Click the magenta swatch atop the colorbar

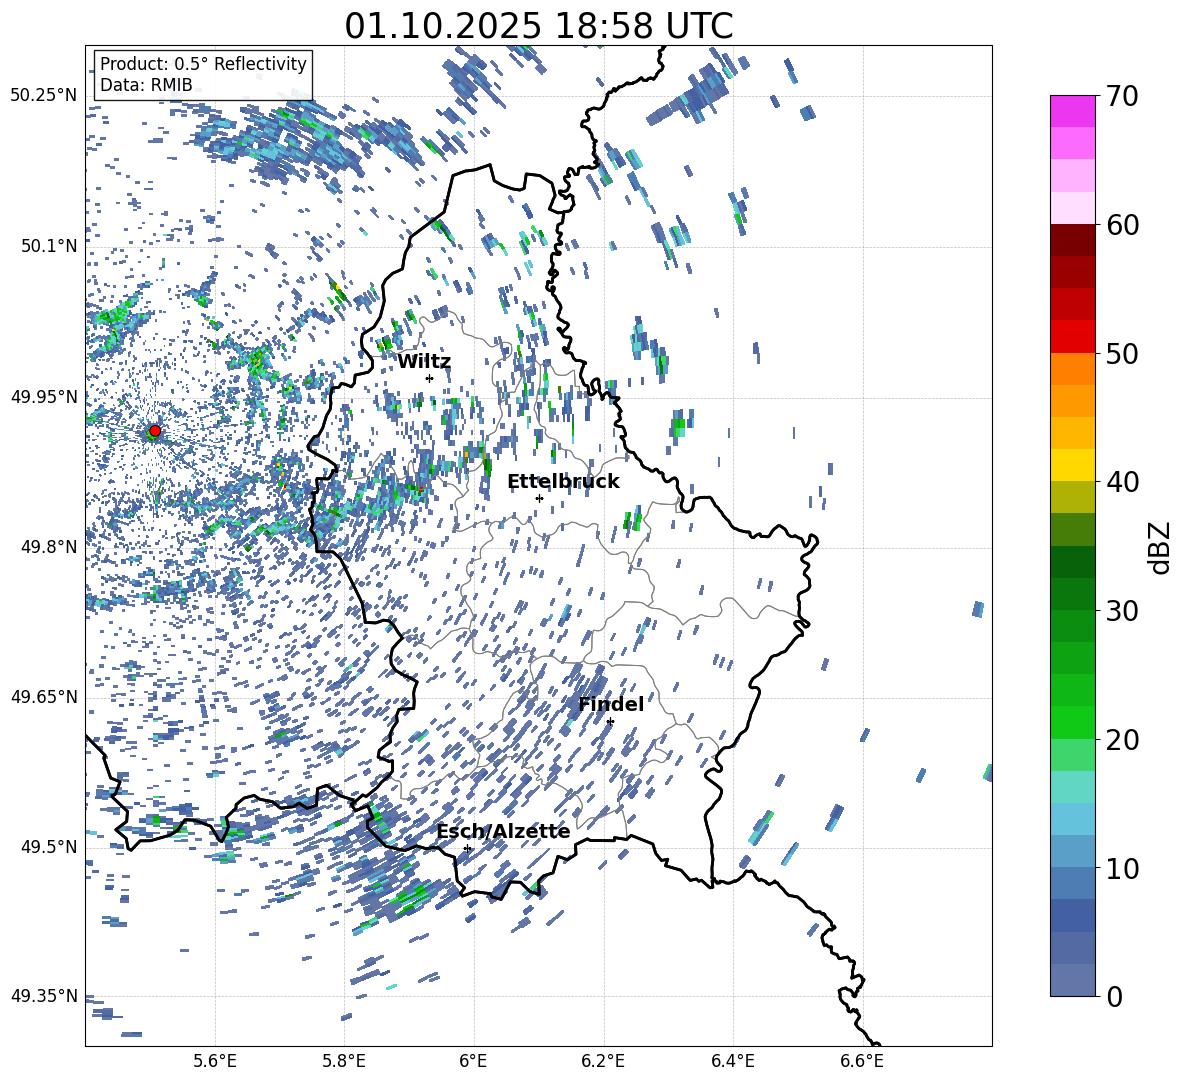point(1072,112)
